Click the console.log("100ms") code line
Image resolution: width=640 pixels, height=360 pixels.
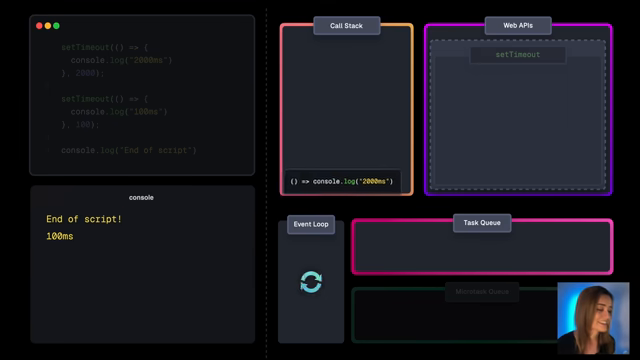[x=119, y=112]
